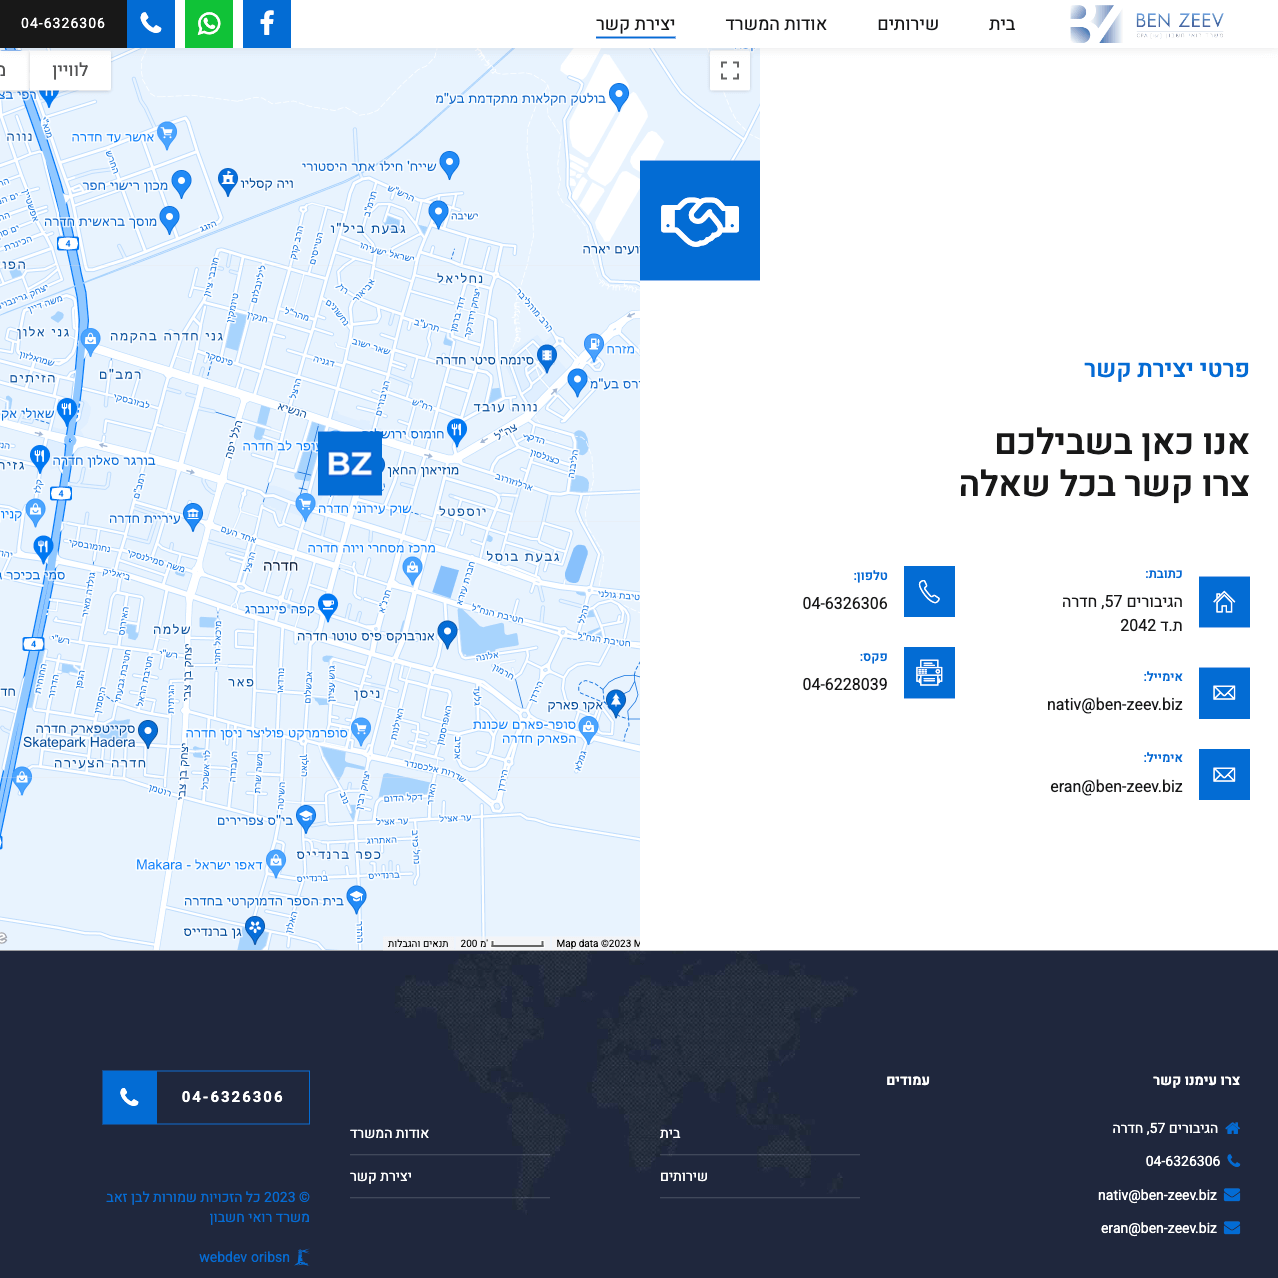Click the Facebook icon in the header

[267, 23]
